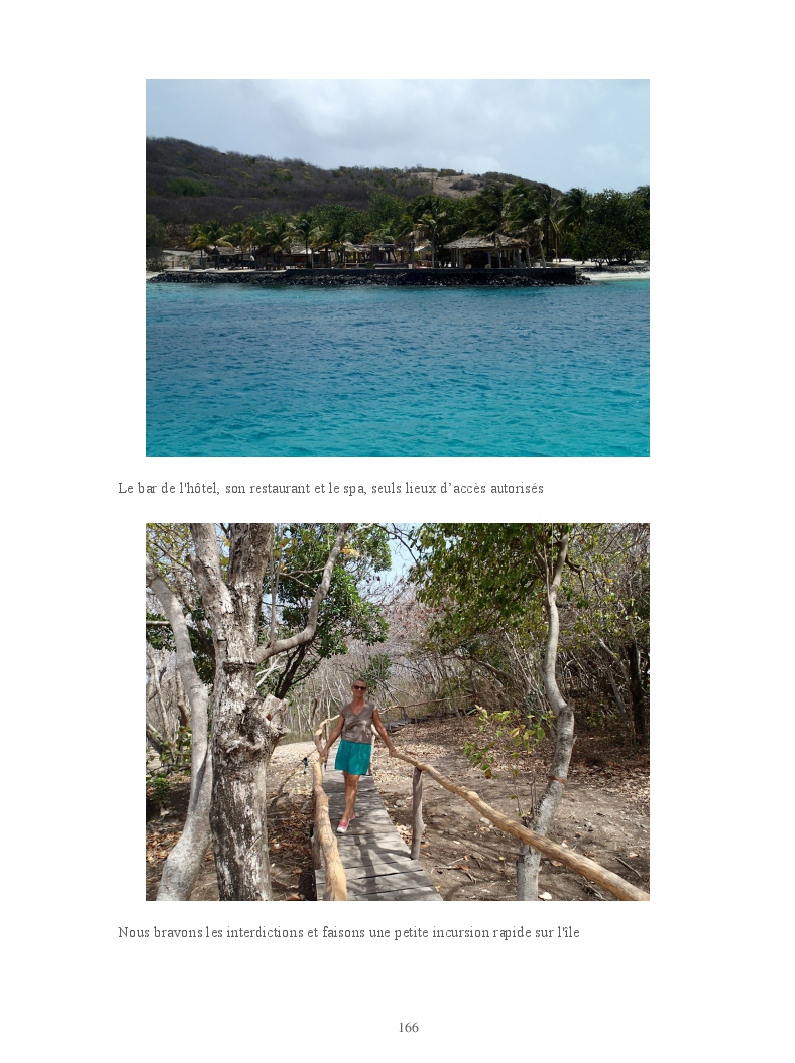Image resolution: width=795 pixels, height=1063 pixels.
Task: Click the caption starting "Le bar de l'hôtel"
Action: pos(331,488)
